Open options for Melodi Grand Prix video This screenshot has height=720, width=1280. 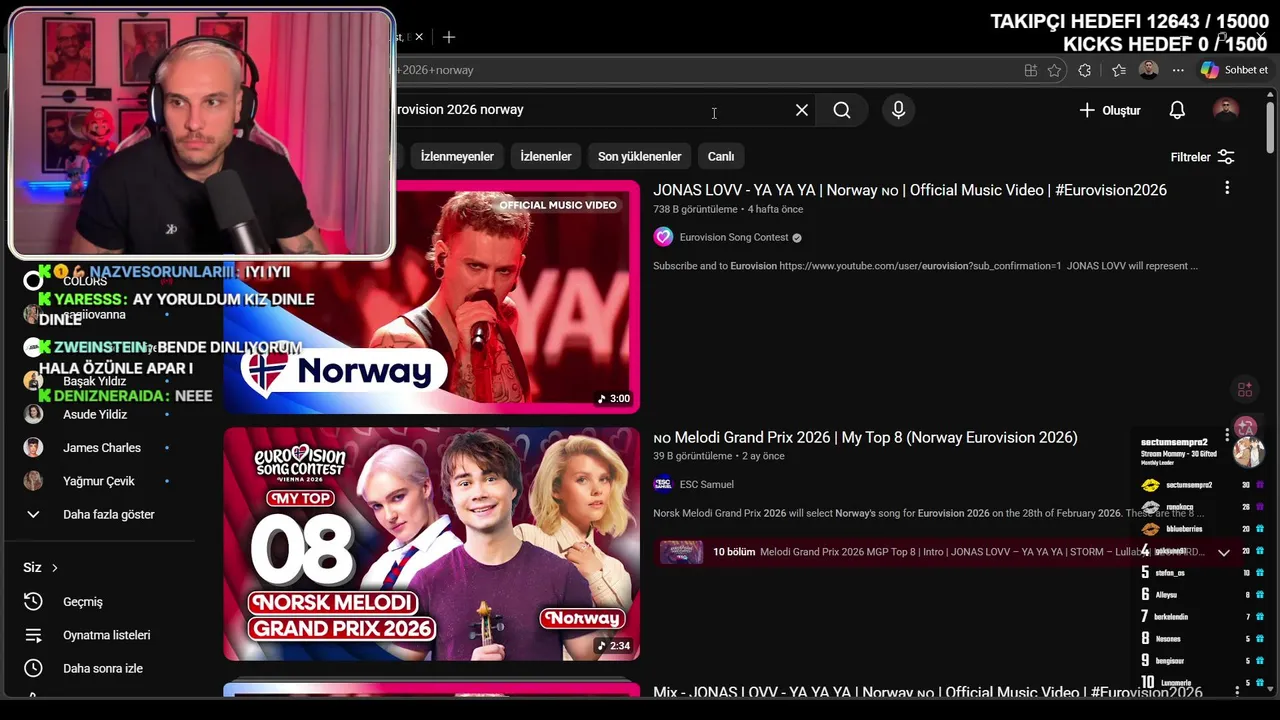[x=1227, y=436]
